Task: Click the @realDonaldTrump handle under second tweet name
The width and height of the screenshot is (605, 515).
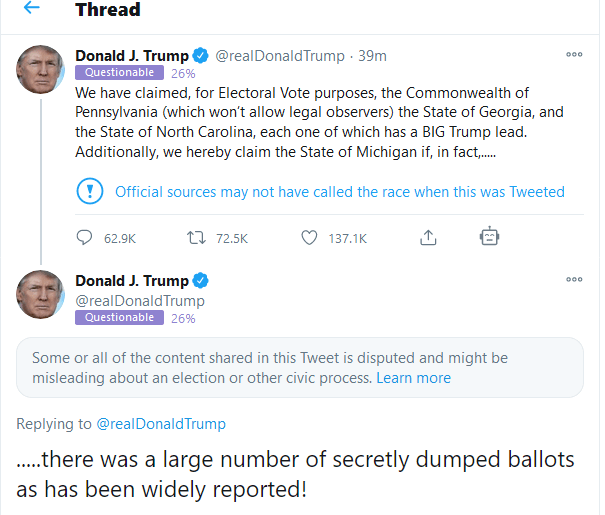Action: coord(140,300)
